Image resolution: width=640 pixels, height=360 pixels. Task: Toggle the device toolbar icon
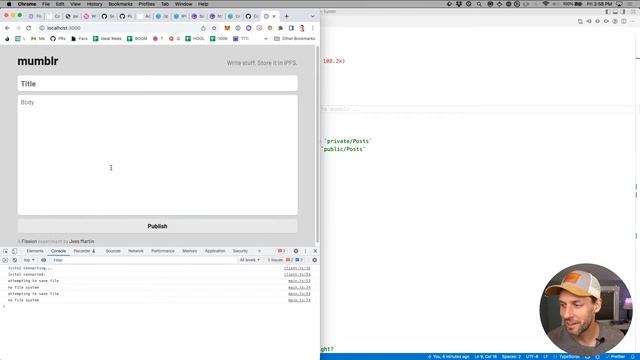pos(14,251)
